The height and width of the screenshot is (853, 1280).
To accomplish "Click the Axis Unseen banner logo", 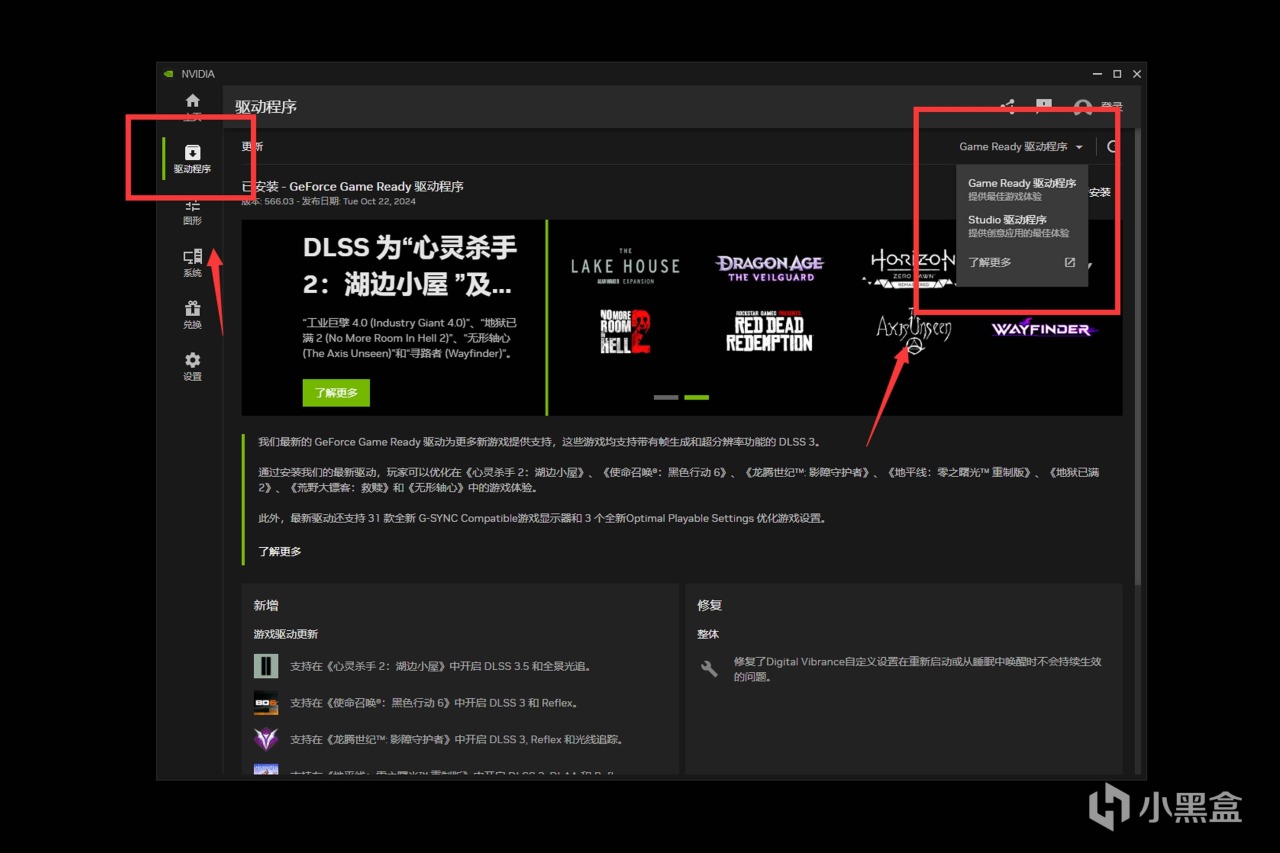I will coord(914,331).
